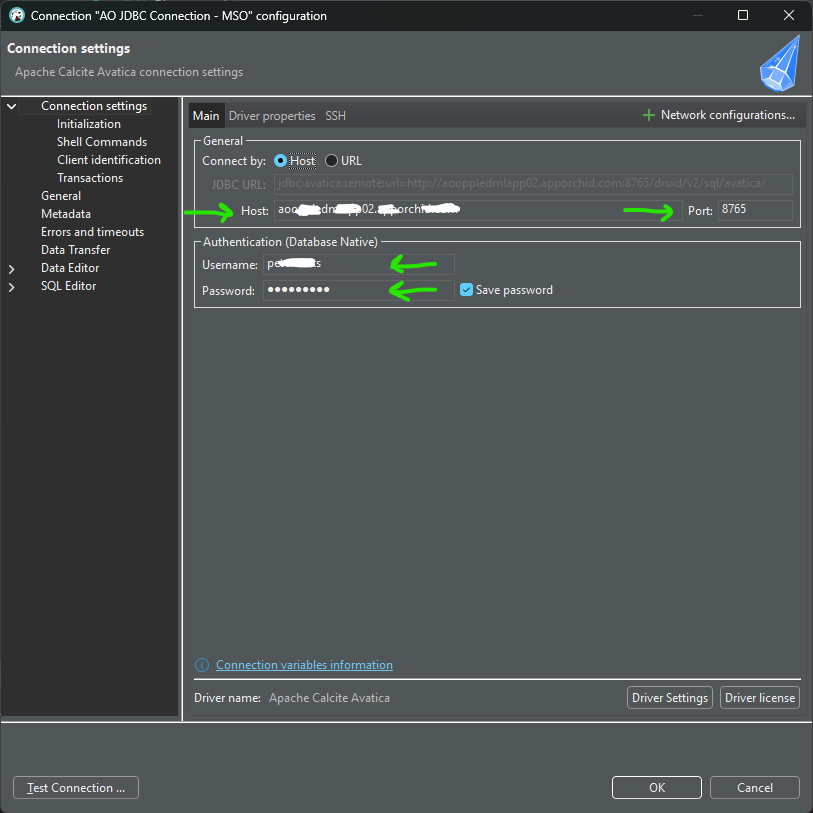
Task: Open Driver Settings
Action: (670, 698)
